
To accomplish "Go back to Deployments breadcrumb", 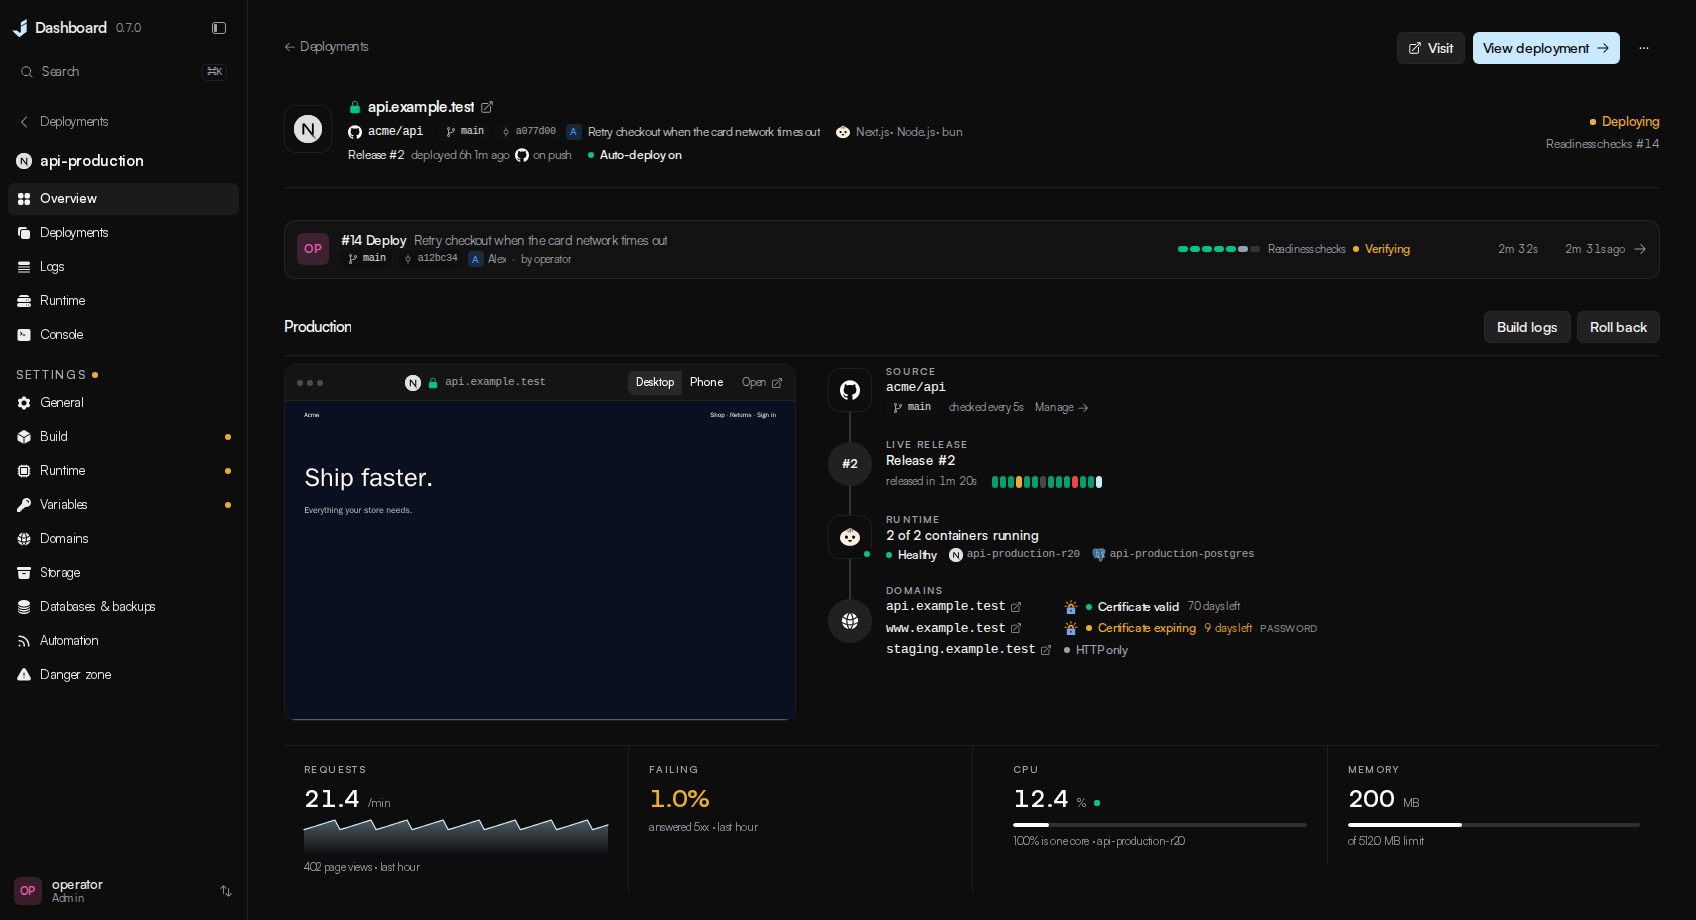I will 326,47.
